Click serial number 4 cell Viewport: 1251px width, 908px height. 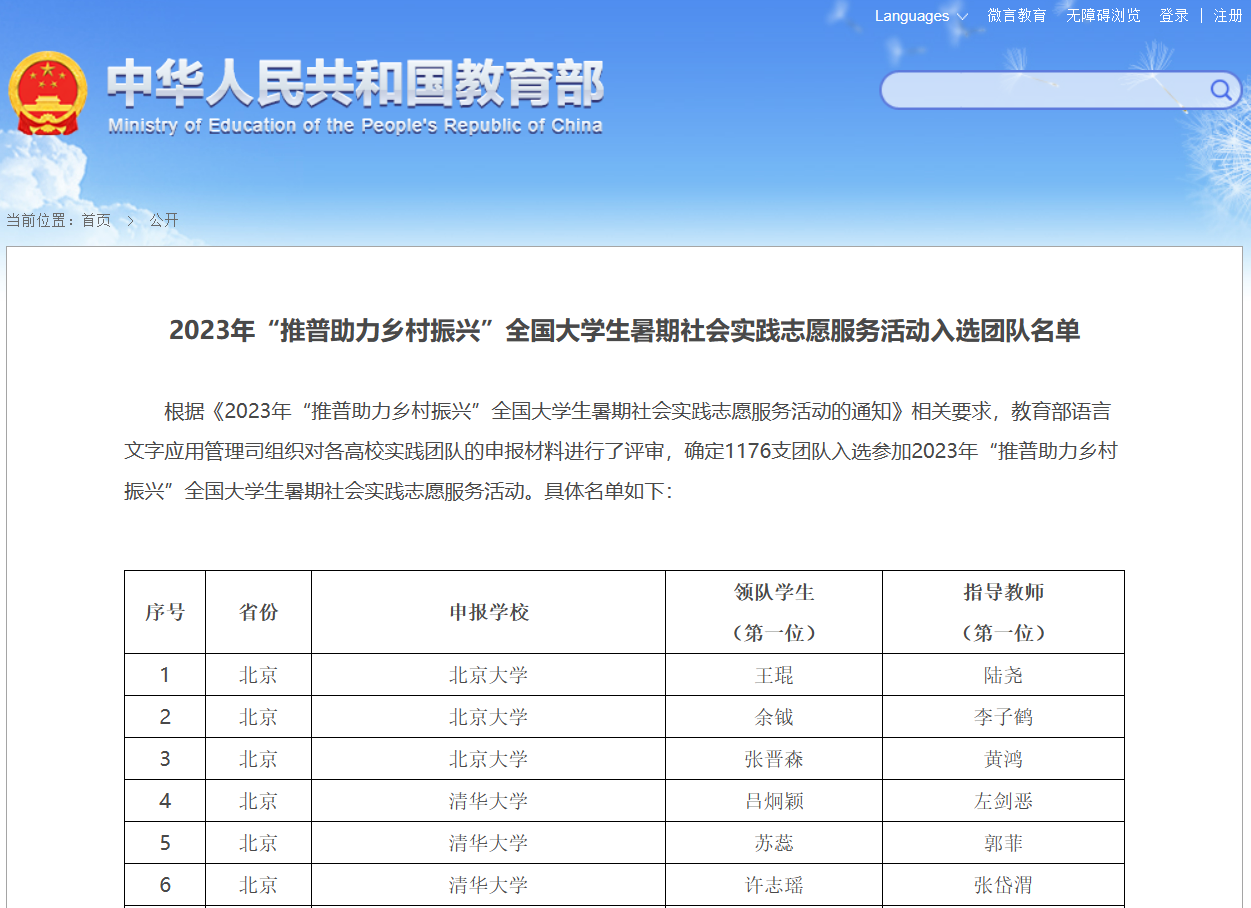[x=165, y=801]
